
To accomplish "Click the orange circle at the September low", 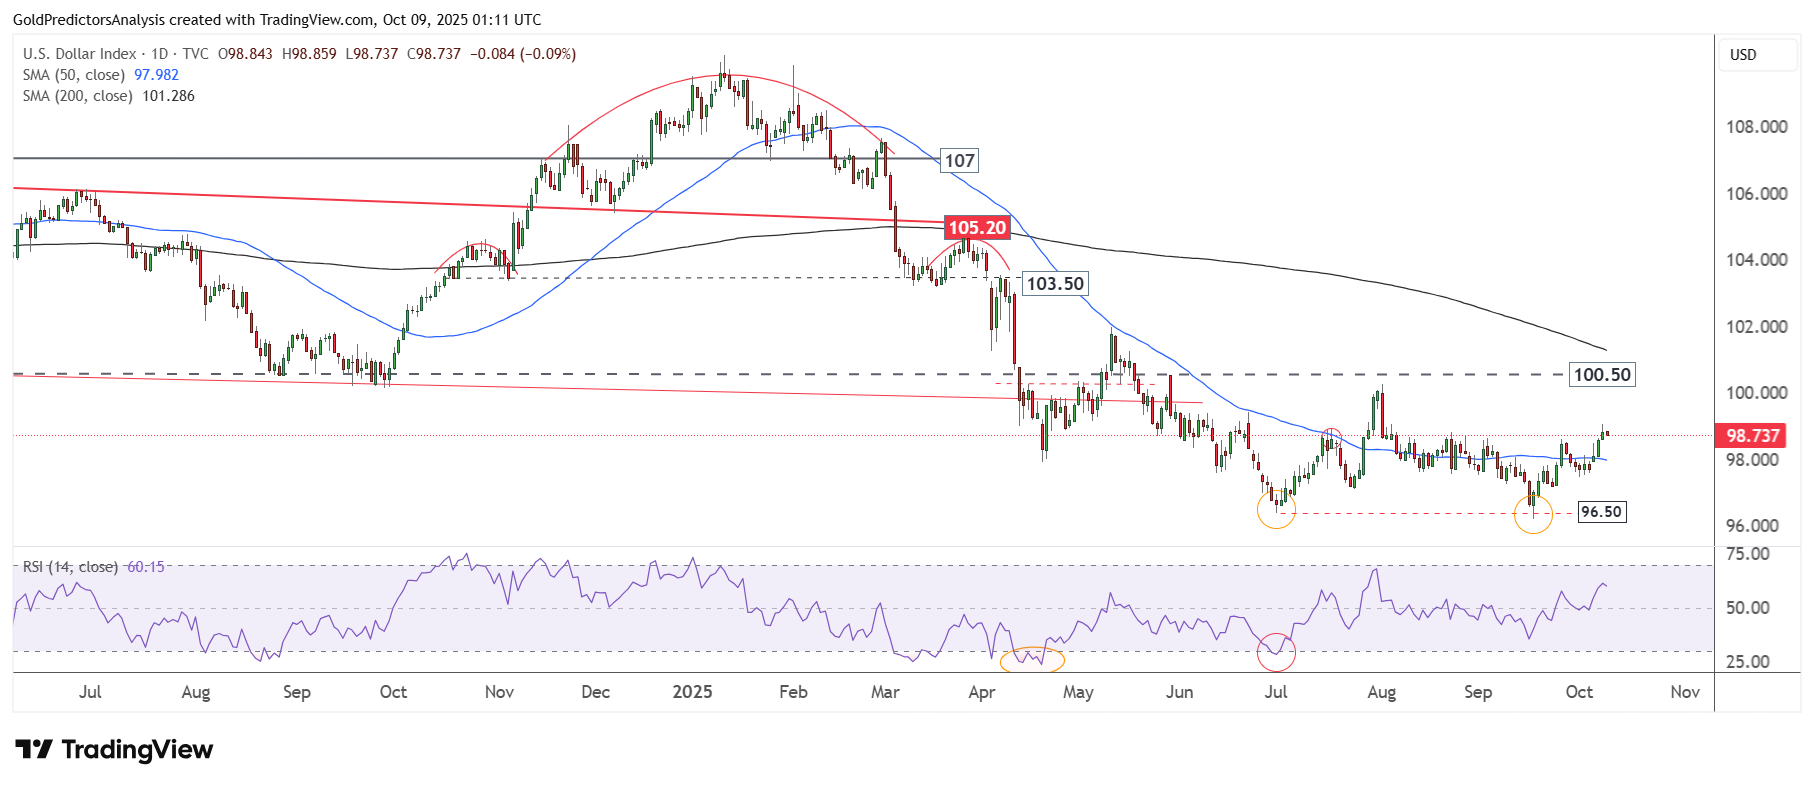I will [1533, 514].
